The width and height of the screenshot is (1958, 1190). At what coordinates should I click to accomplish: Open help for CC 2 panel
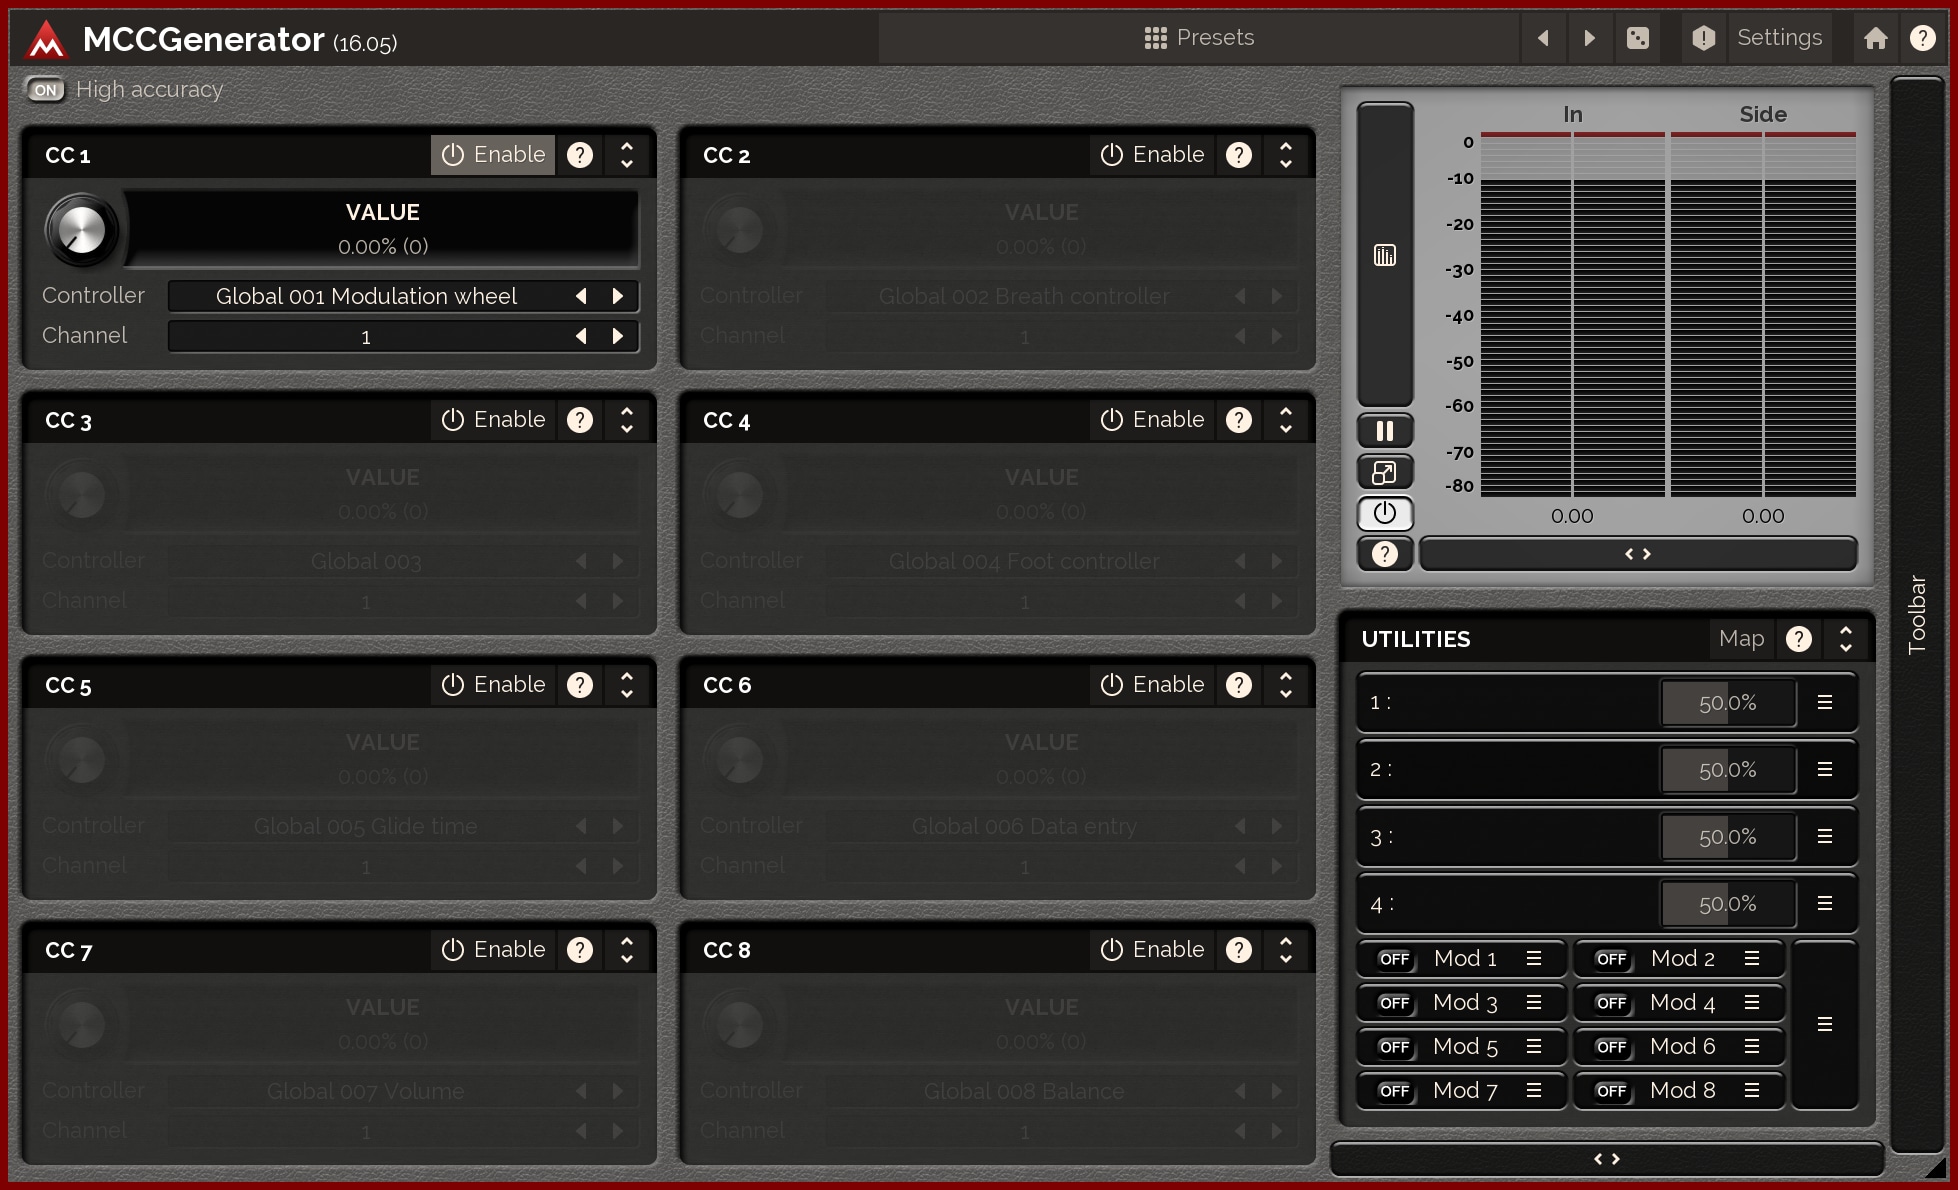click(x=1239, y=155)
